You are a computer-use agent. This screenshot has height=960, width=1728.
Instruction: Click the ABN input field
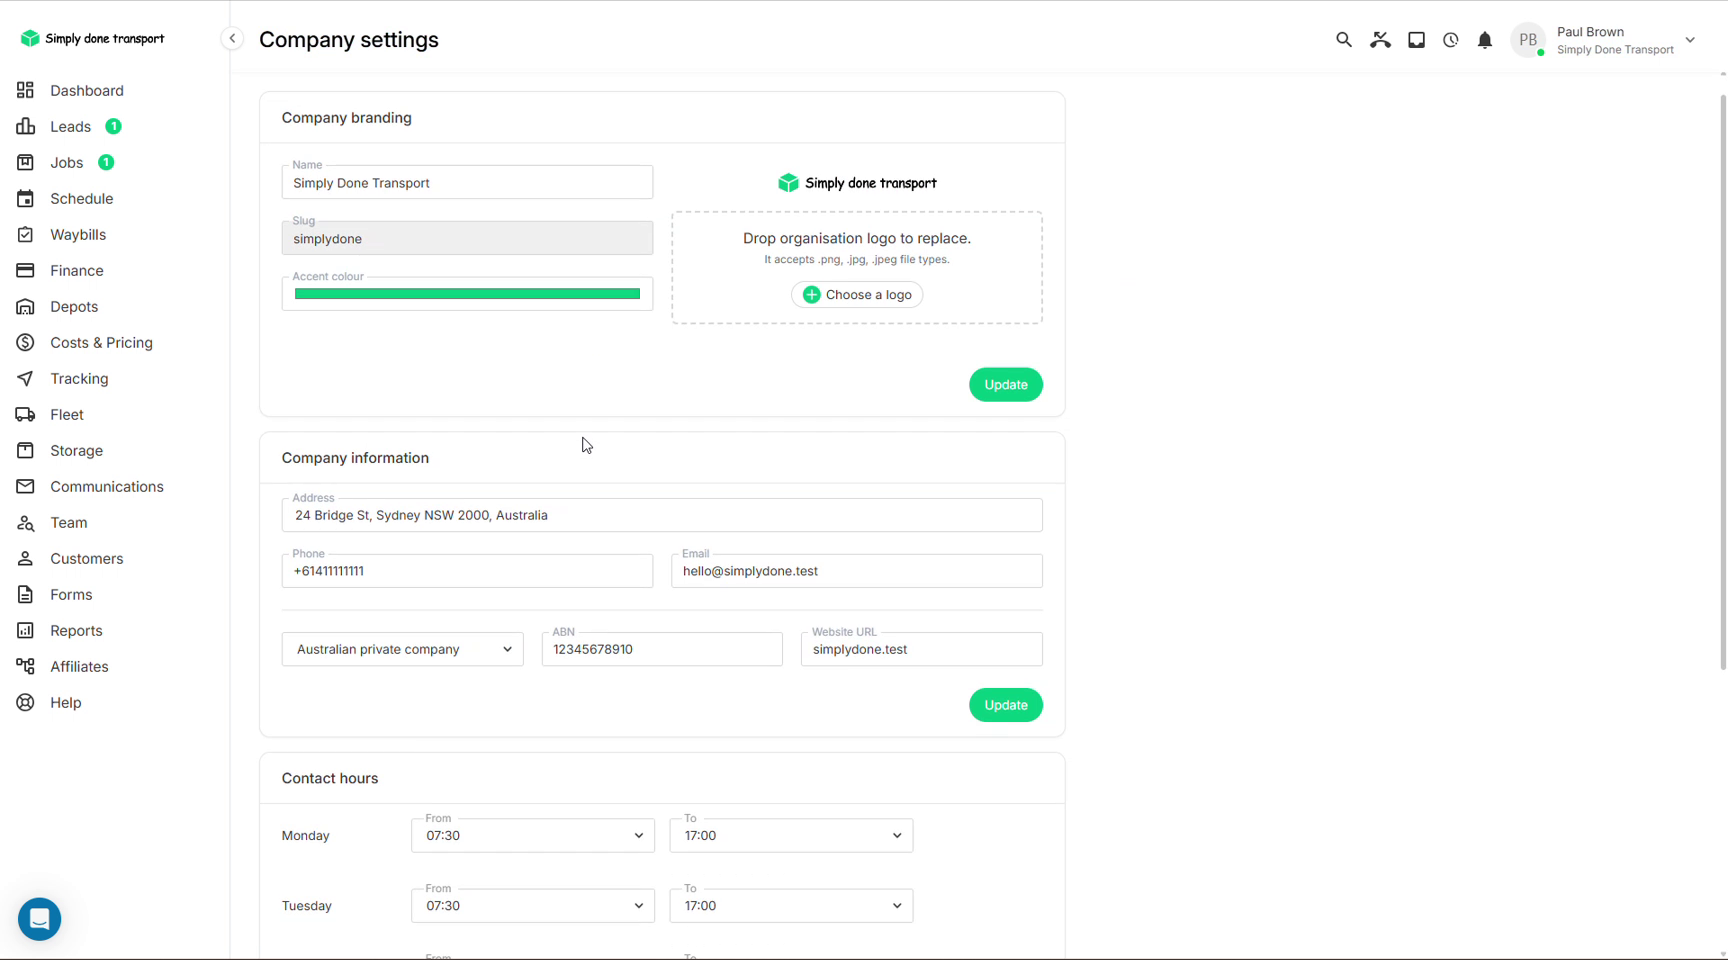(x=662, y=649)
